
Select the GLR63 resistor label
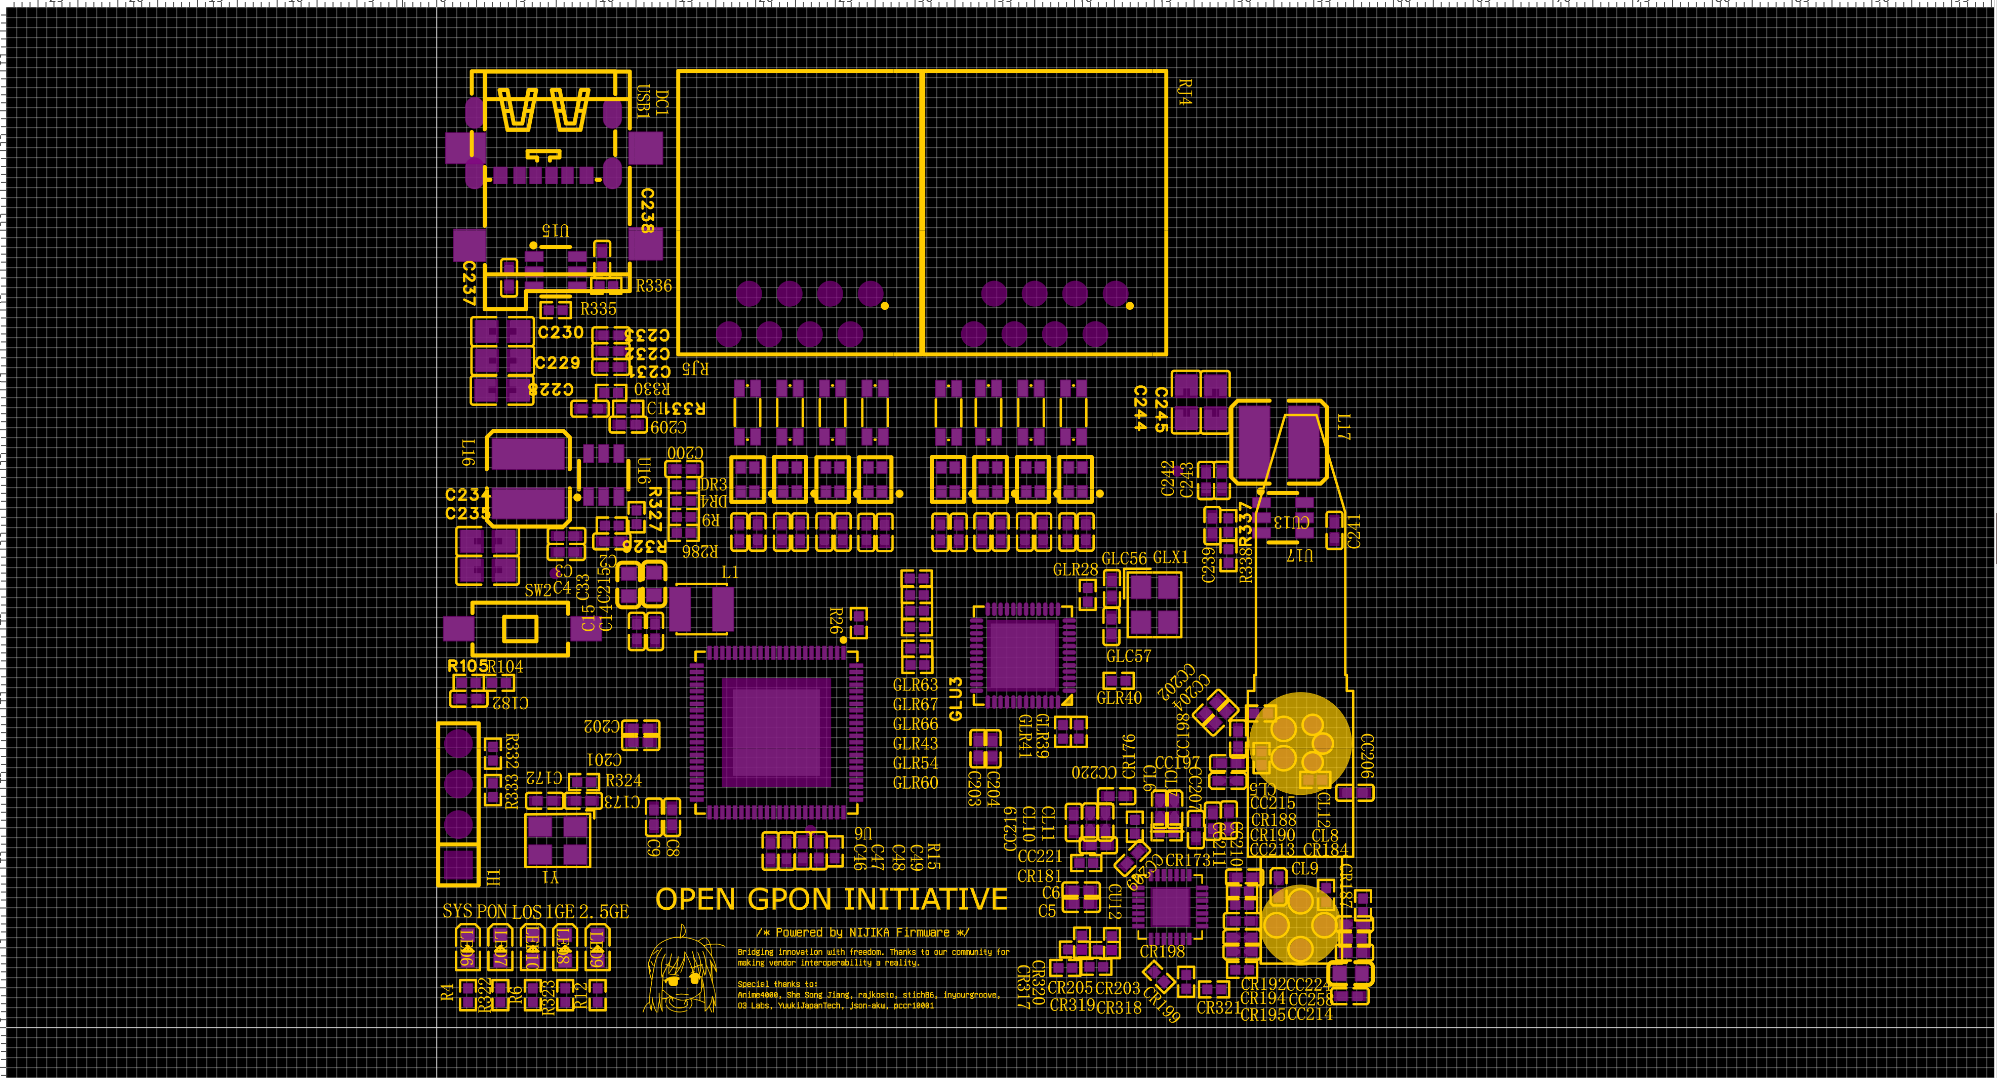pyautogui.click(x=915, y=685)
